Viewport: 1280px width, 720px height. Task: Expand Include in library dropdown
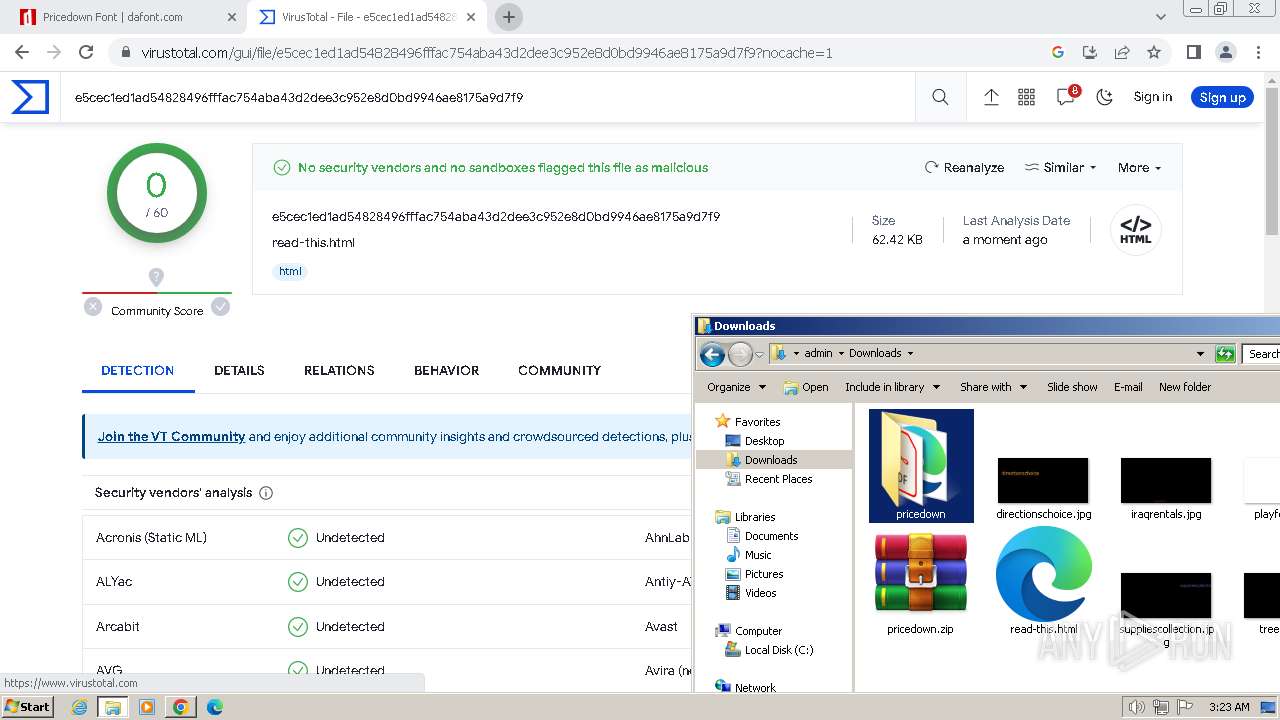tap(892, 387)
